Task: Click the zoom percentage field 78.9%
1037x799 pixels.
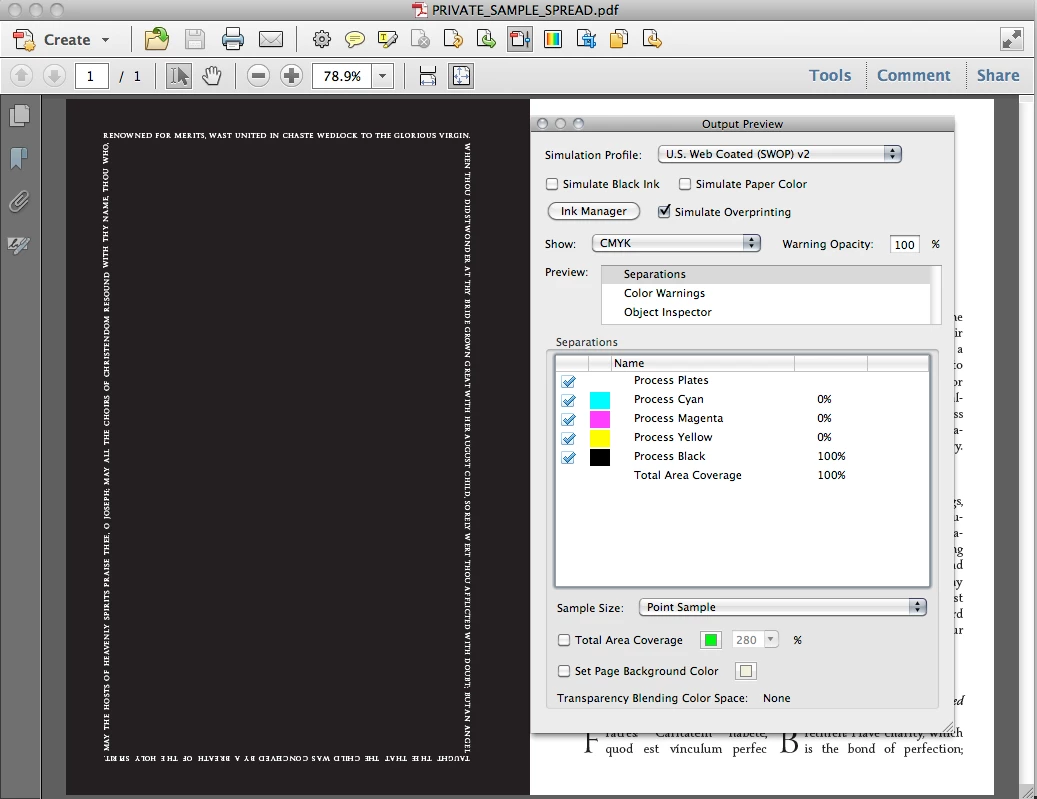Action: [x=343, y=75]
